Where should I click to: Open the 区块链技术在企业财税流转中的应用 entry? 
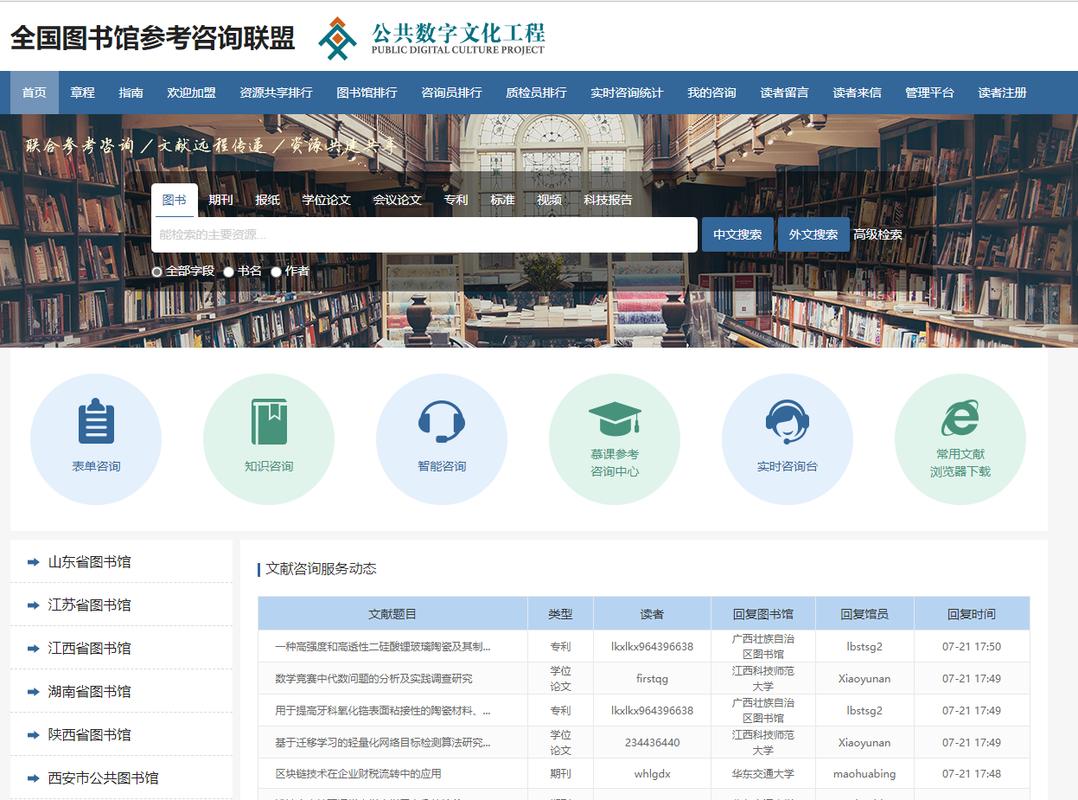coord(358,774)
